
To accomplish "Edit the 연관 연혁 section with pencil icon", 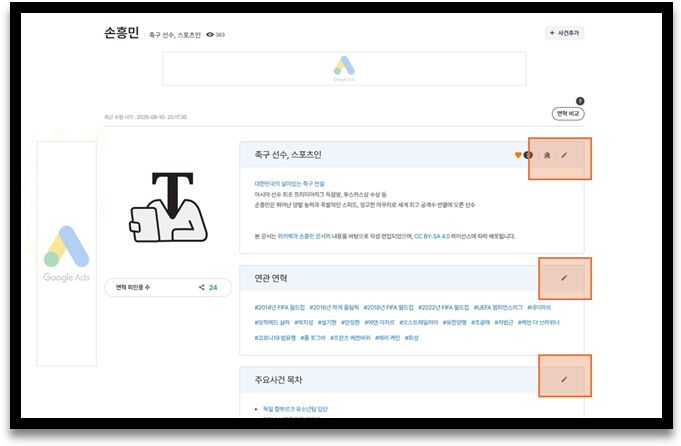I will click(564, 277).
